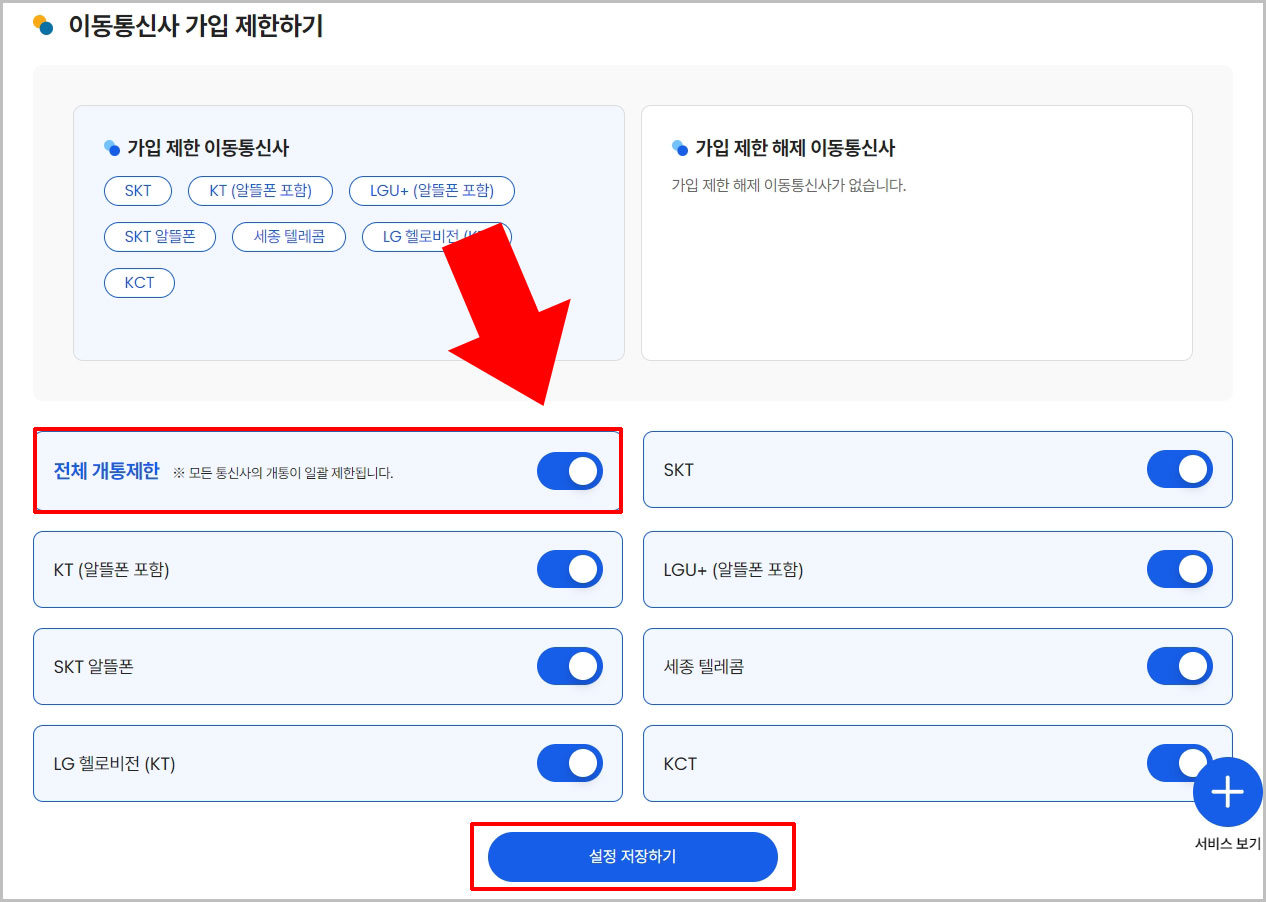The image size is (1266, 902).
Task: Click the SKT tag in restricted carriers
Action: pyautogui.click(x=138, y=191)
